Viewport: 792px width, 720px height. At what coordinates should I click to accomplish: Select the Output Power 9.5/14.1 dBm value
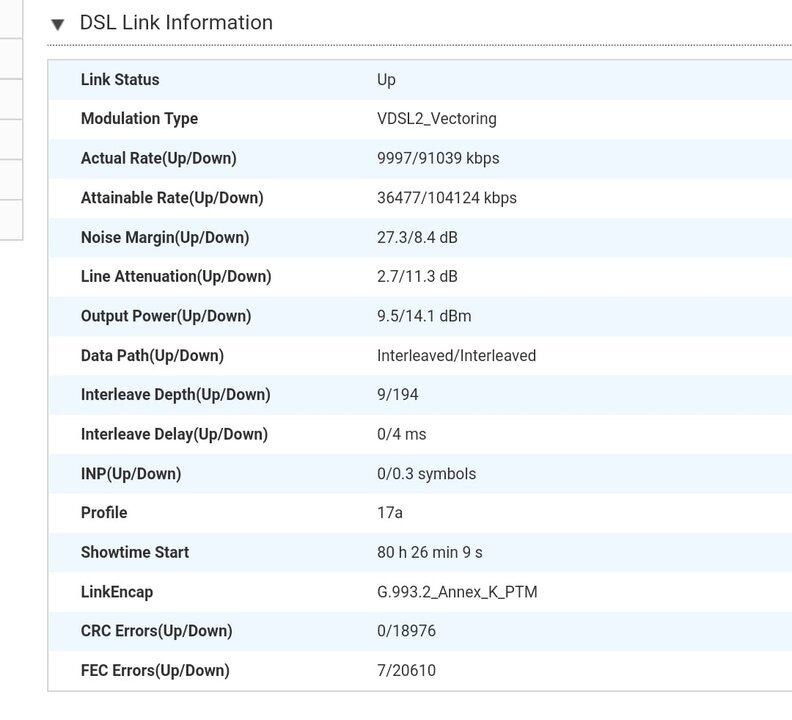[424, 316]
